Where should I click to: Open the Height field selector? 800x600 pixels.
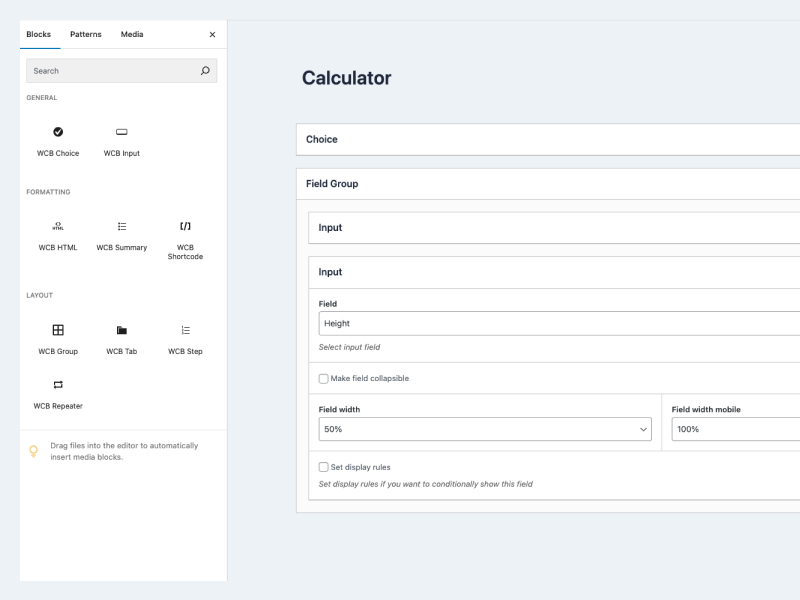[x=558, y=323]
